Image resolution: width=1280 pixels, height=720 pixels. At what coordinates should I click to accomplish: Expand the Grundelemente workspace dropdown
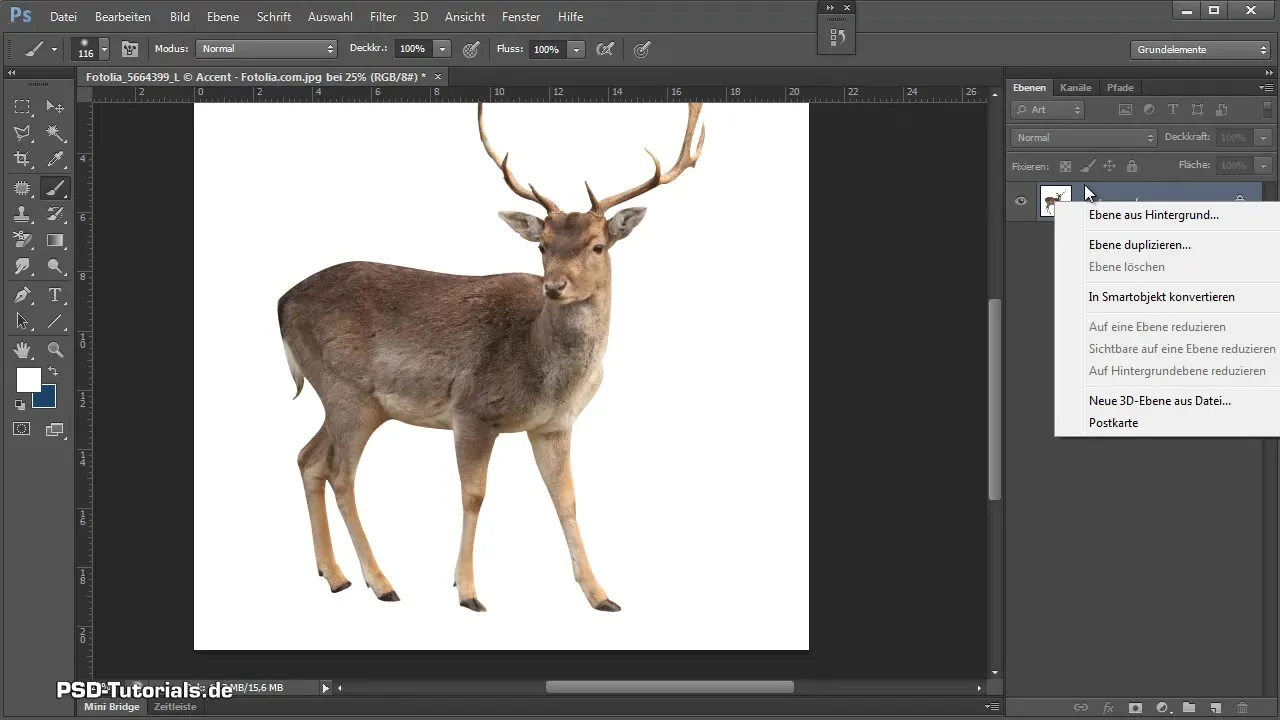coord(1201,49)
